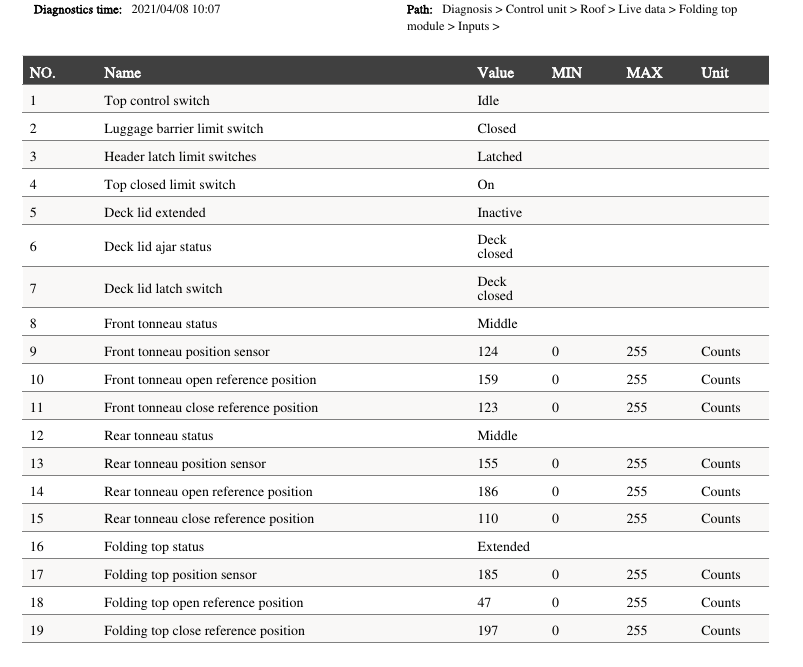Click the Name column header
Viewport: 803px width, 667px height.
tap(122, 73)
